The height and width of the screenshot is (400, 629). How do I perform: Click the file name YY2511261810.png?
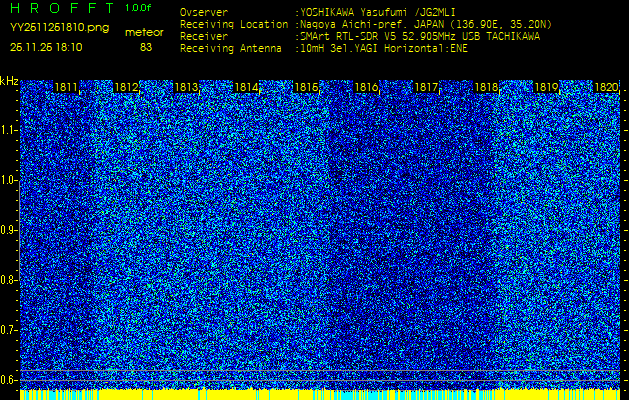point(59,28)
